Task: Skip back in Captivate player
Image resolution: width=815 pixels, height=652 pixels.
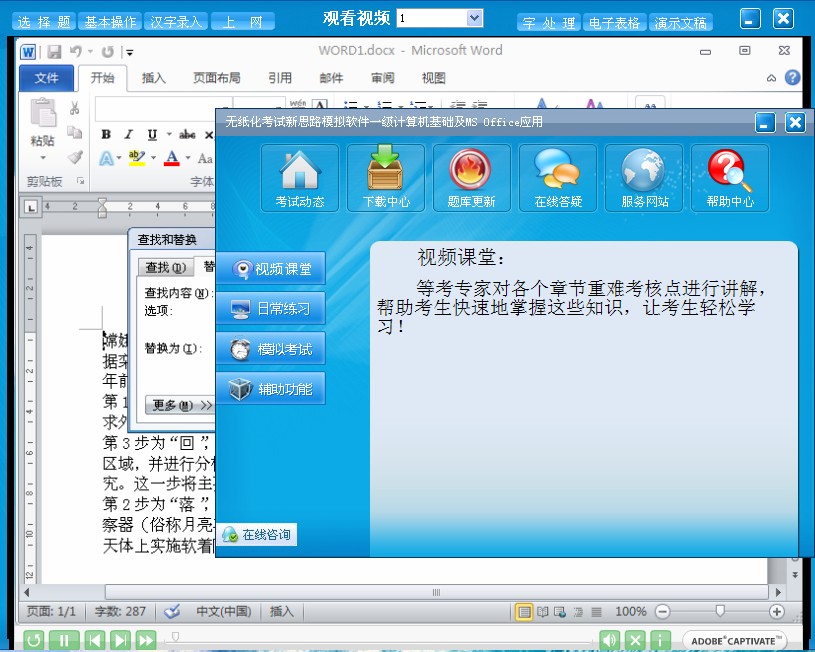Action: 95,640
